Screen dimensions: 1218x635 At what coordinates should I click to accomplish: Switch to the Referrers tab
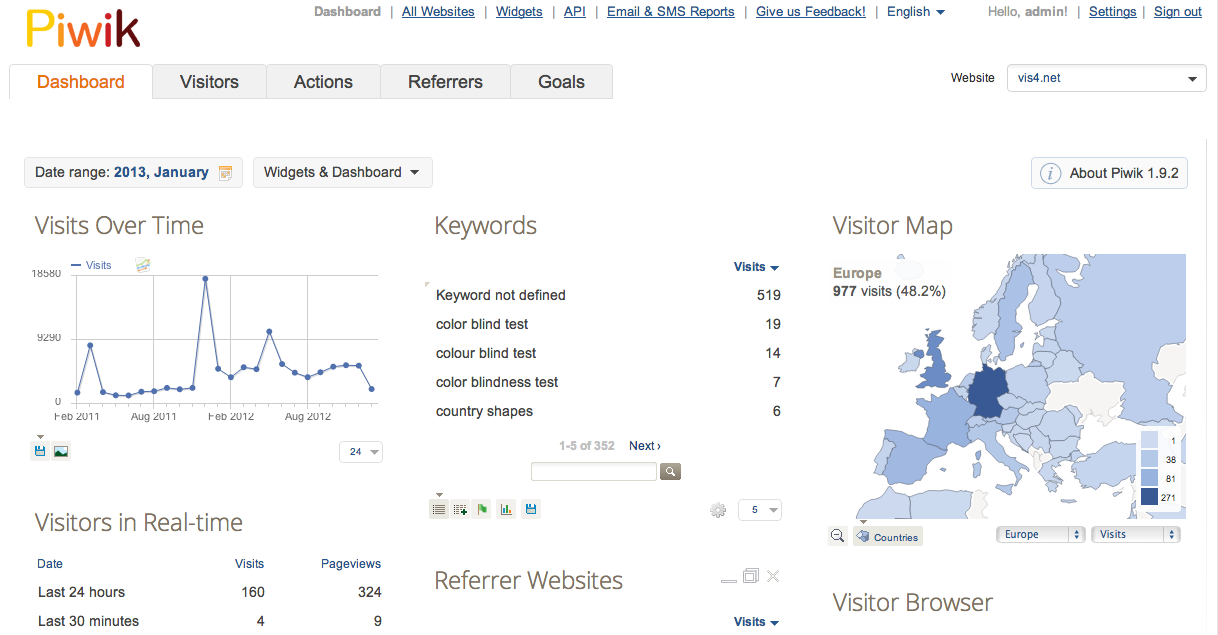[x=445, y=82]
